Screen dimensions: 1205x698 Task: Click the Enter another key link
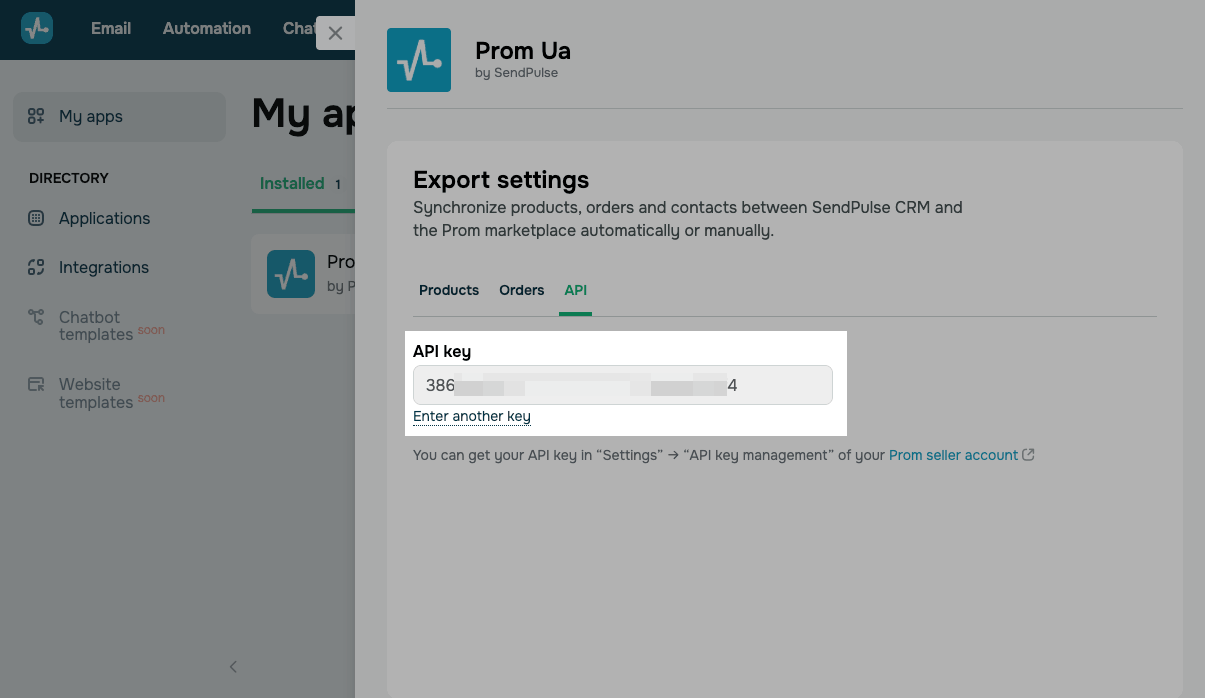click(x=471, y=416)
